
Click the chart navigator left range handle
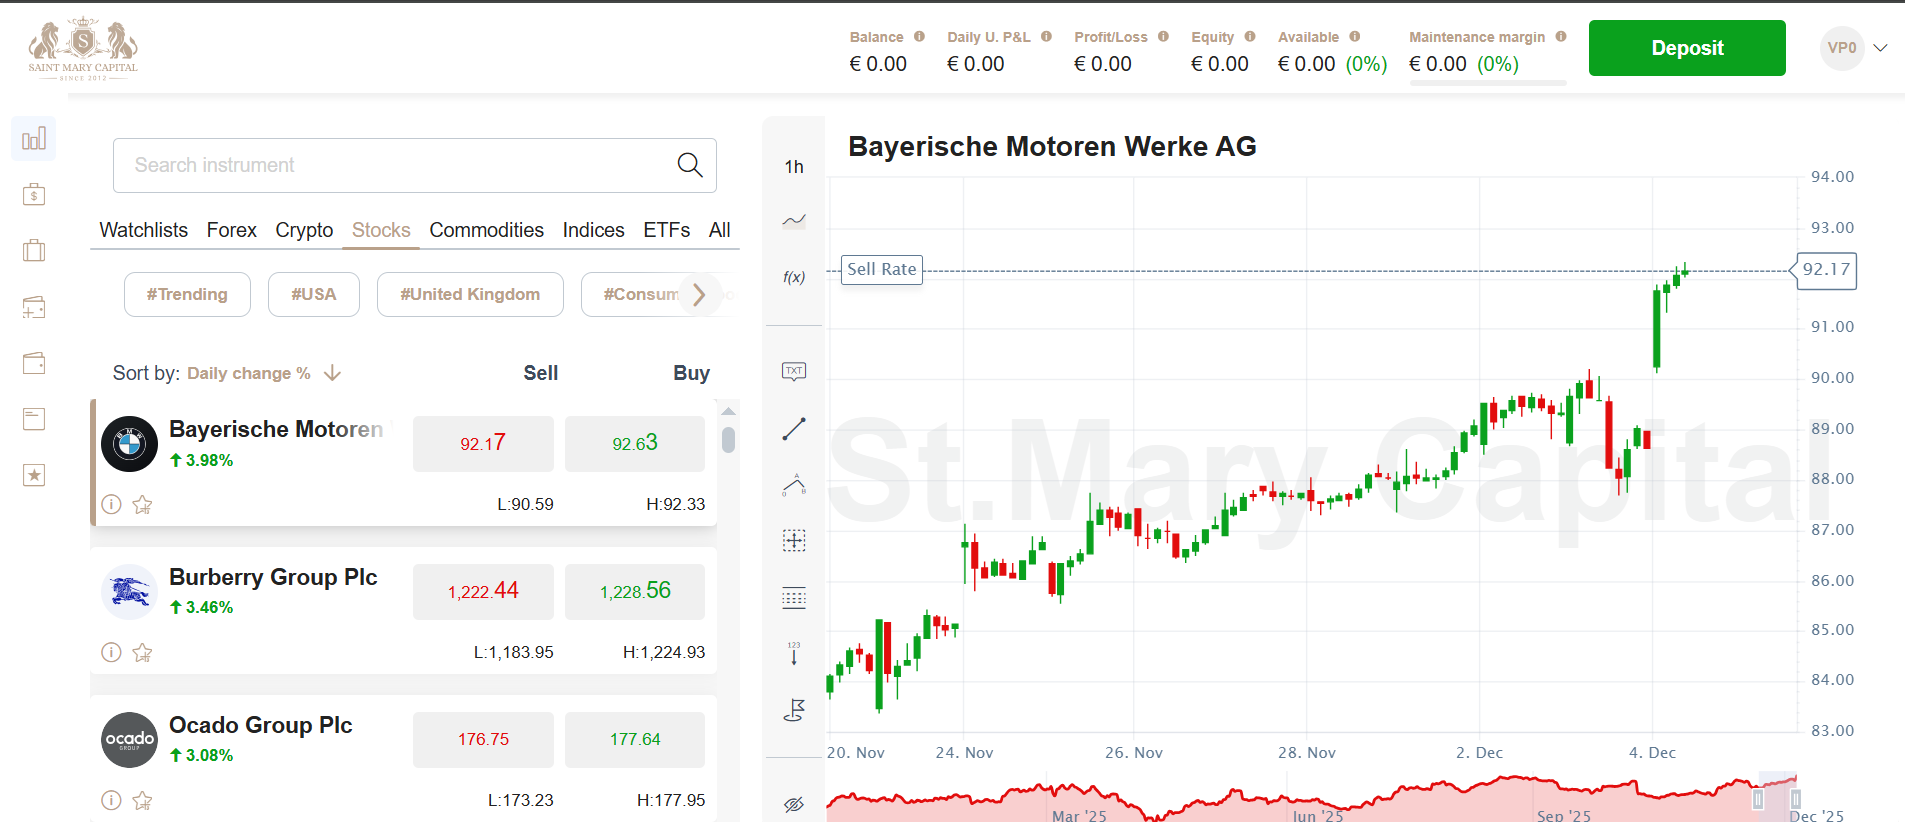(x=1758, y=799)
